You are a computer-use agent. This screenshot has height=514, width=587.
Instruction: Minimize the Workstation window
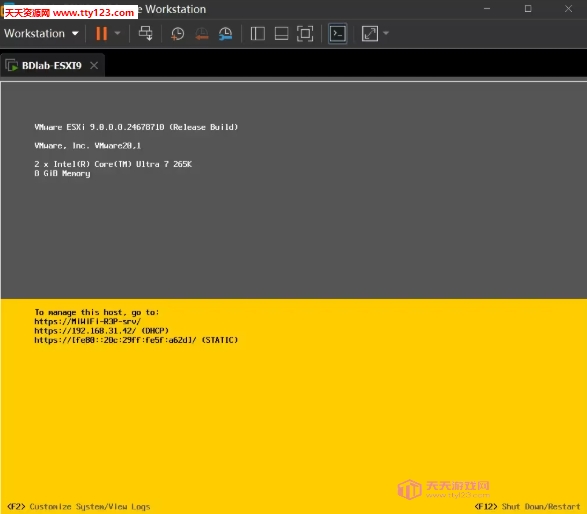(x=487, y=9)
